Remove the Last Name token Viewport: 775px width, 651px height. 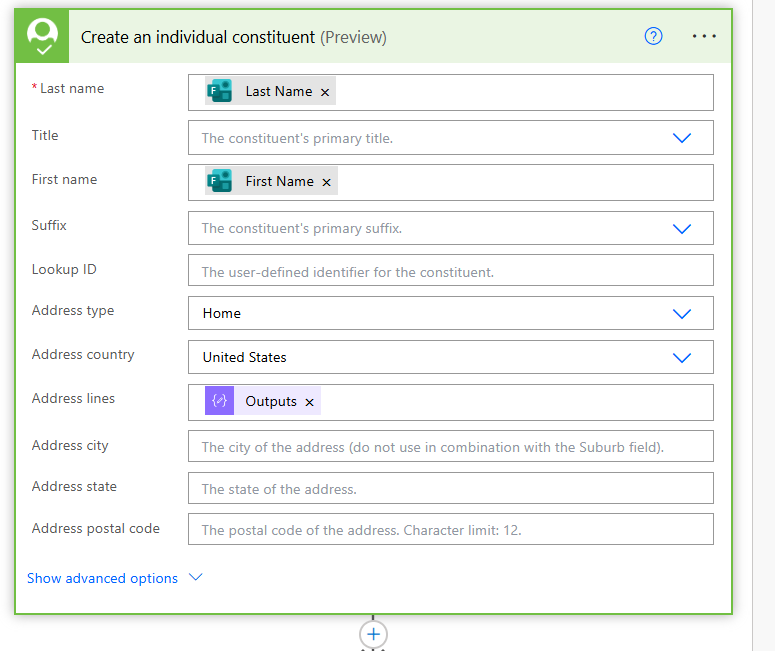tap(325, 92)
